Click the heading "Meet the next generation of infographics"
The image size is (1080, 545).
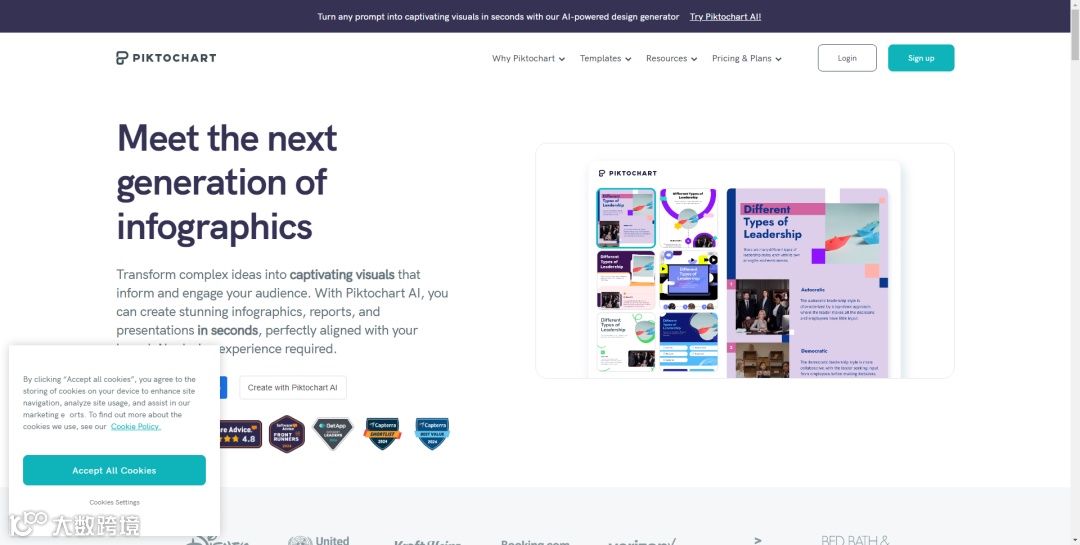pyautogui.click(x=227, y=183)
